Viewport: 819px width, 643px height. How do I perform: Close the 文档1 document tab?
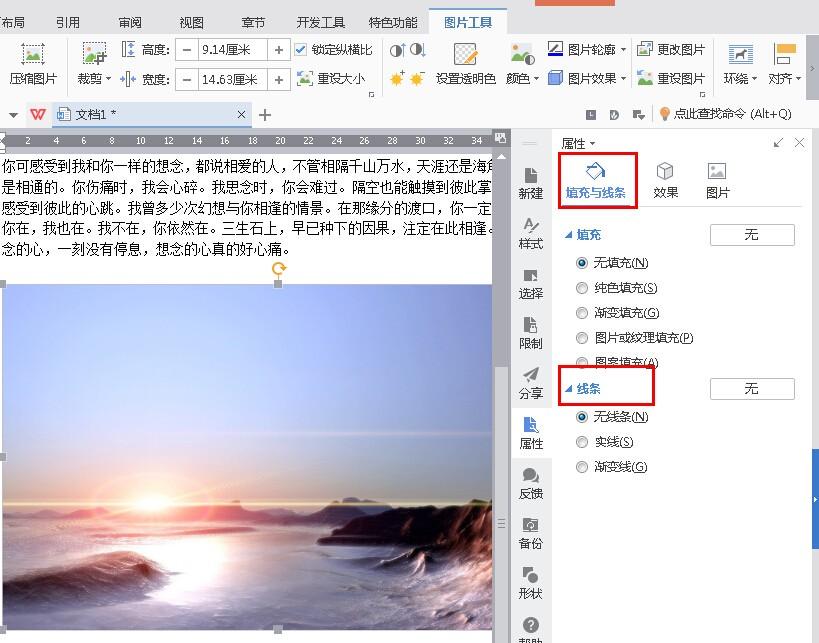click(x=241, y=114)
